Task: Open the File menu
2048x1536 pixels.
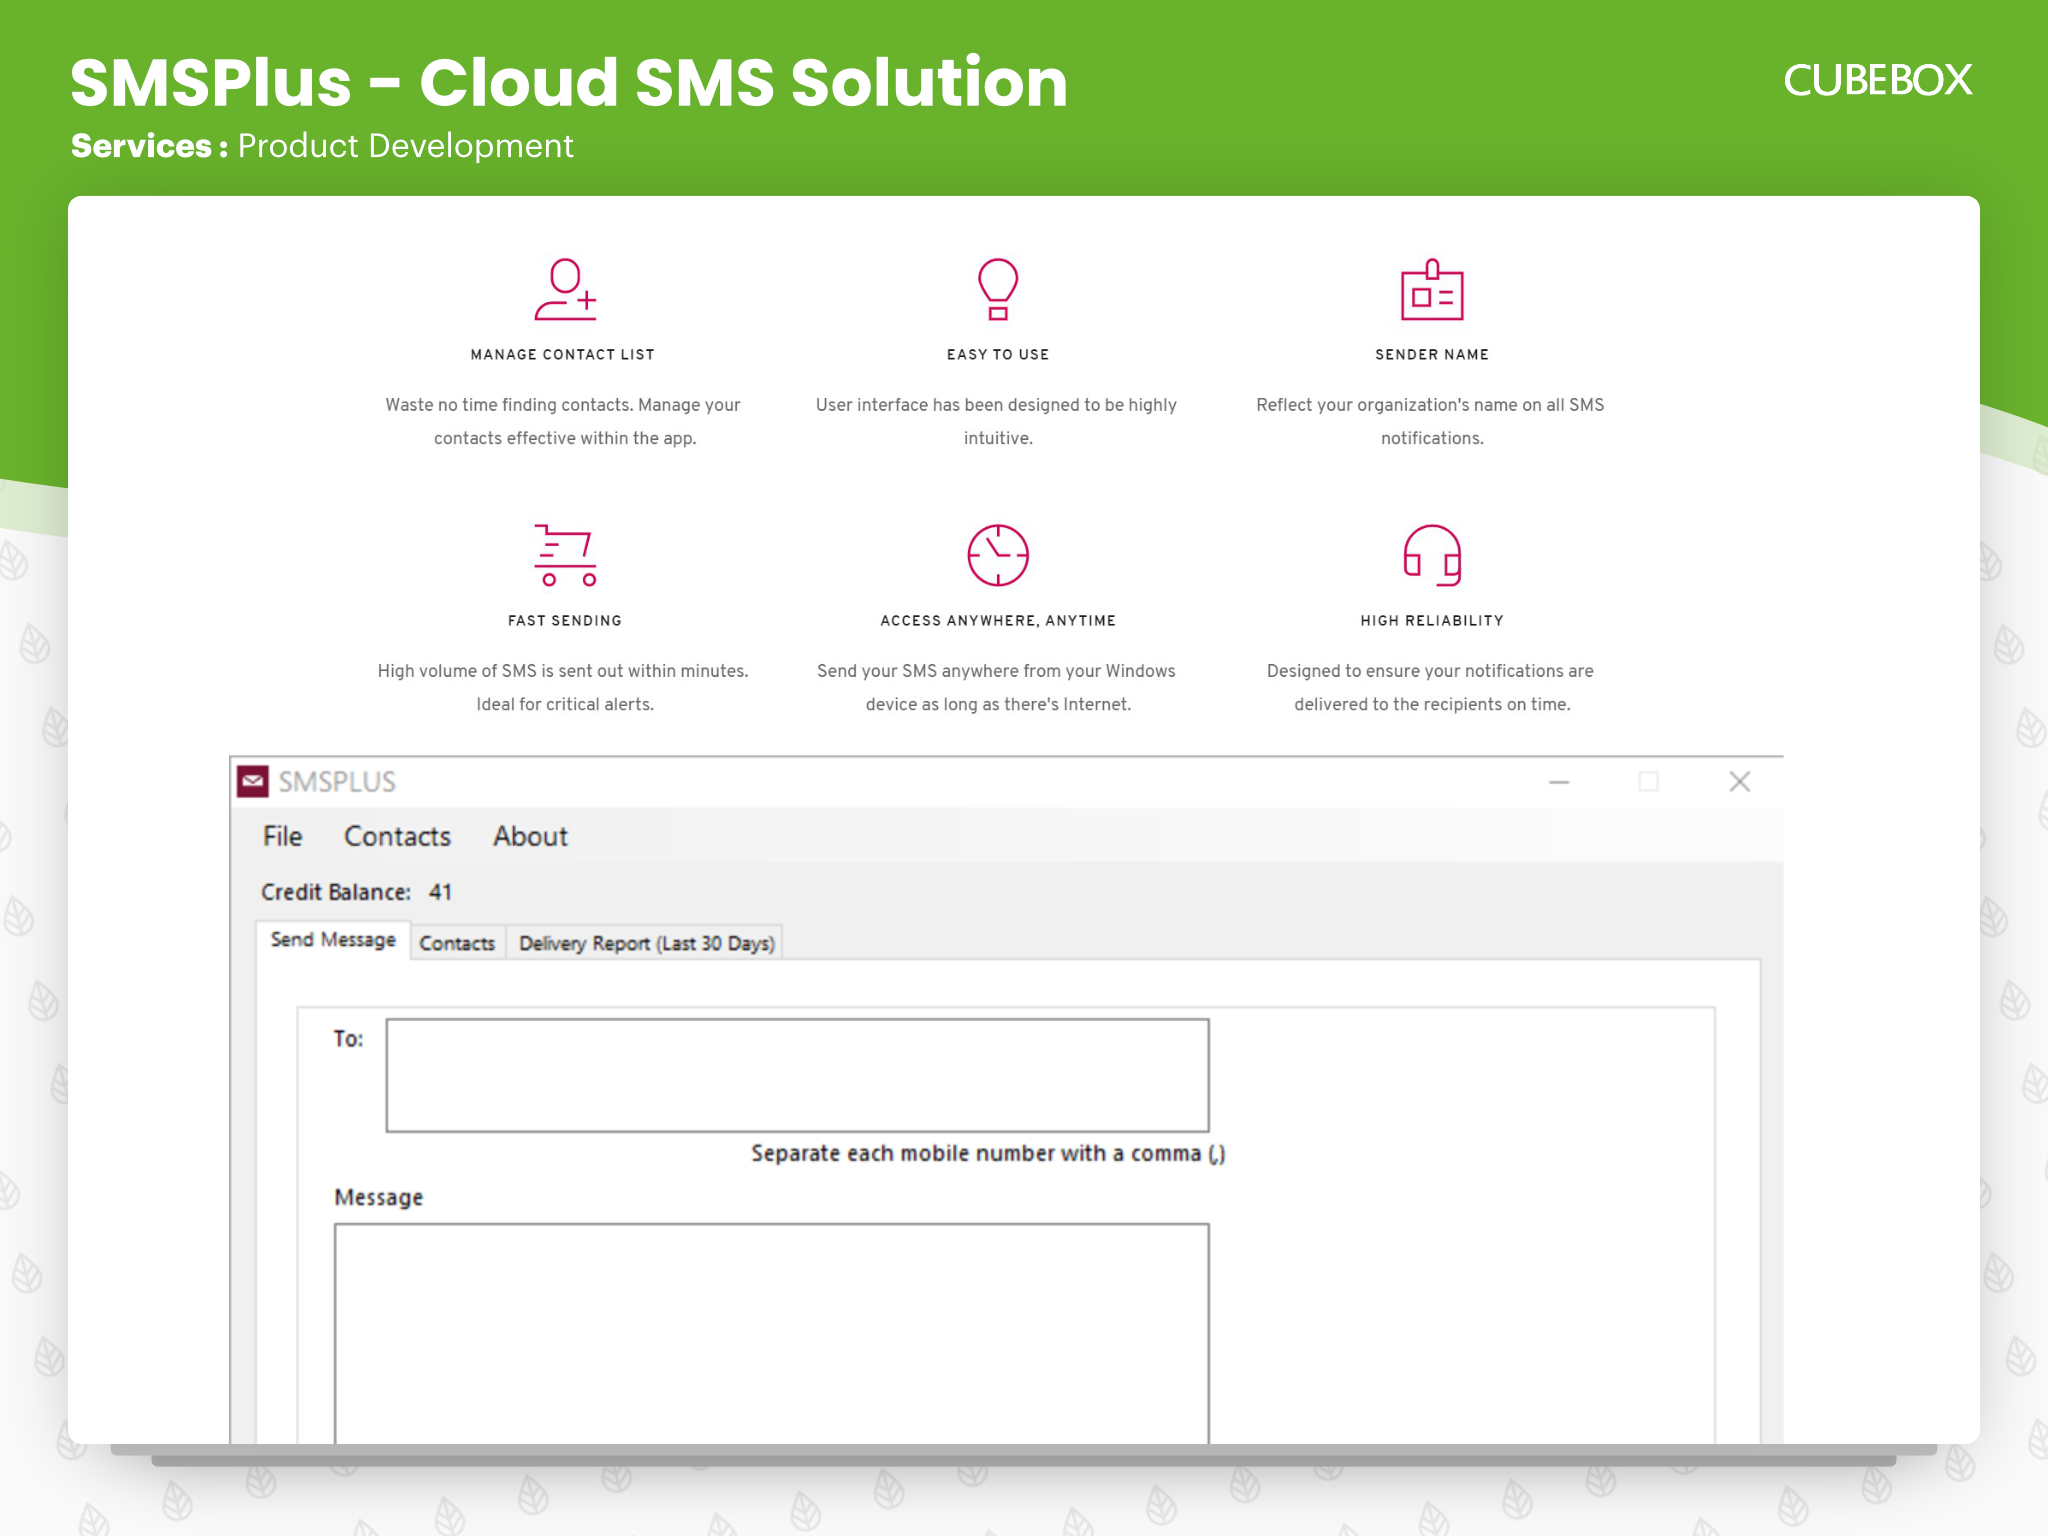Action: tap(282, 836)
